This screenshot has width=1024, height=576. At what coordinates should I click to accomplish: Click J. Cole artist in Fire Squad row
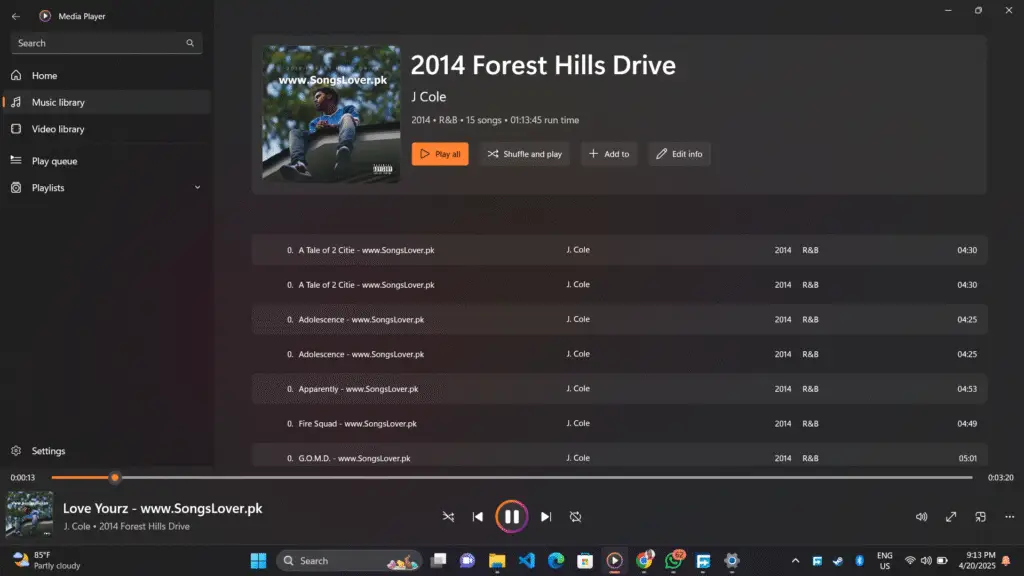578,423
